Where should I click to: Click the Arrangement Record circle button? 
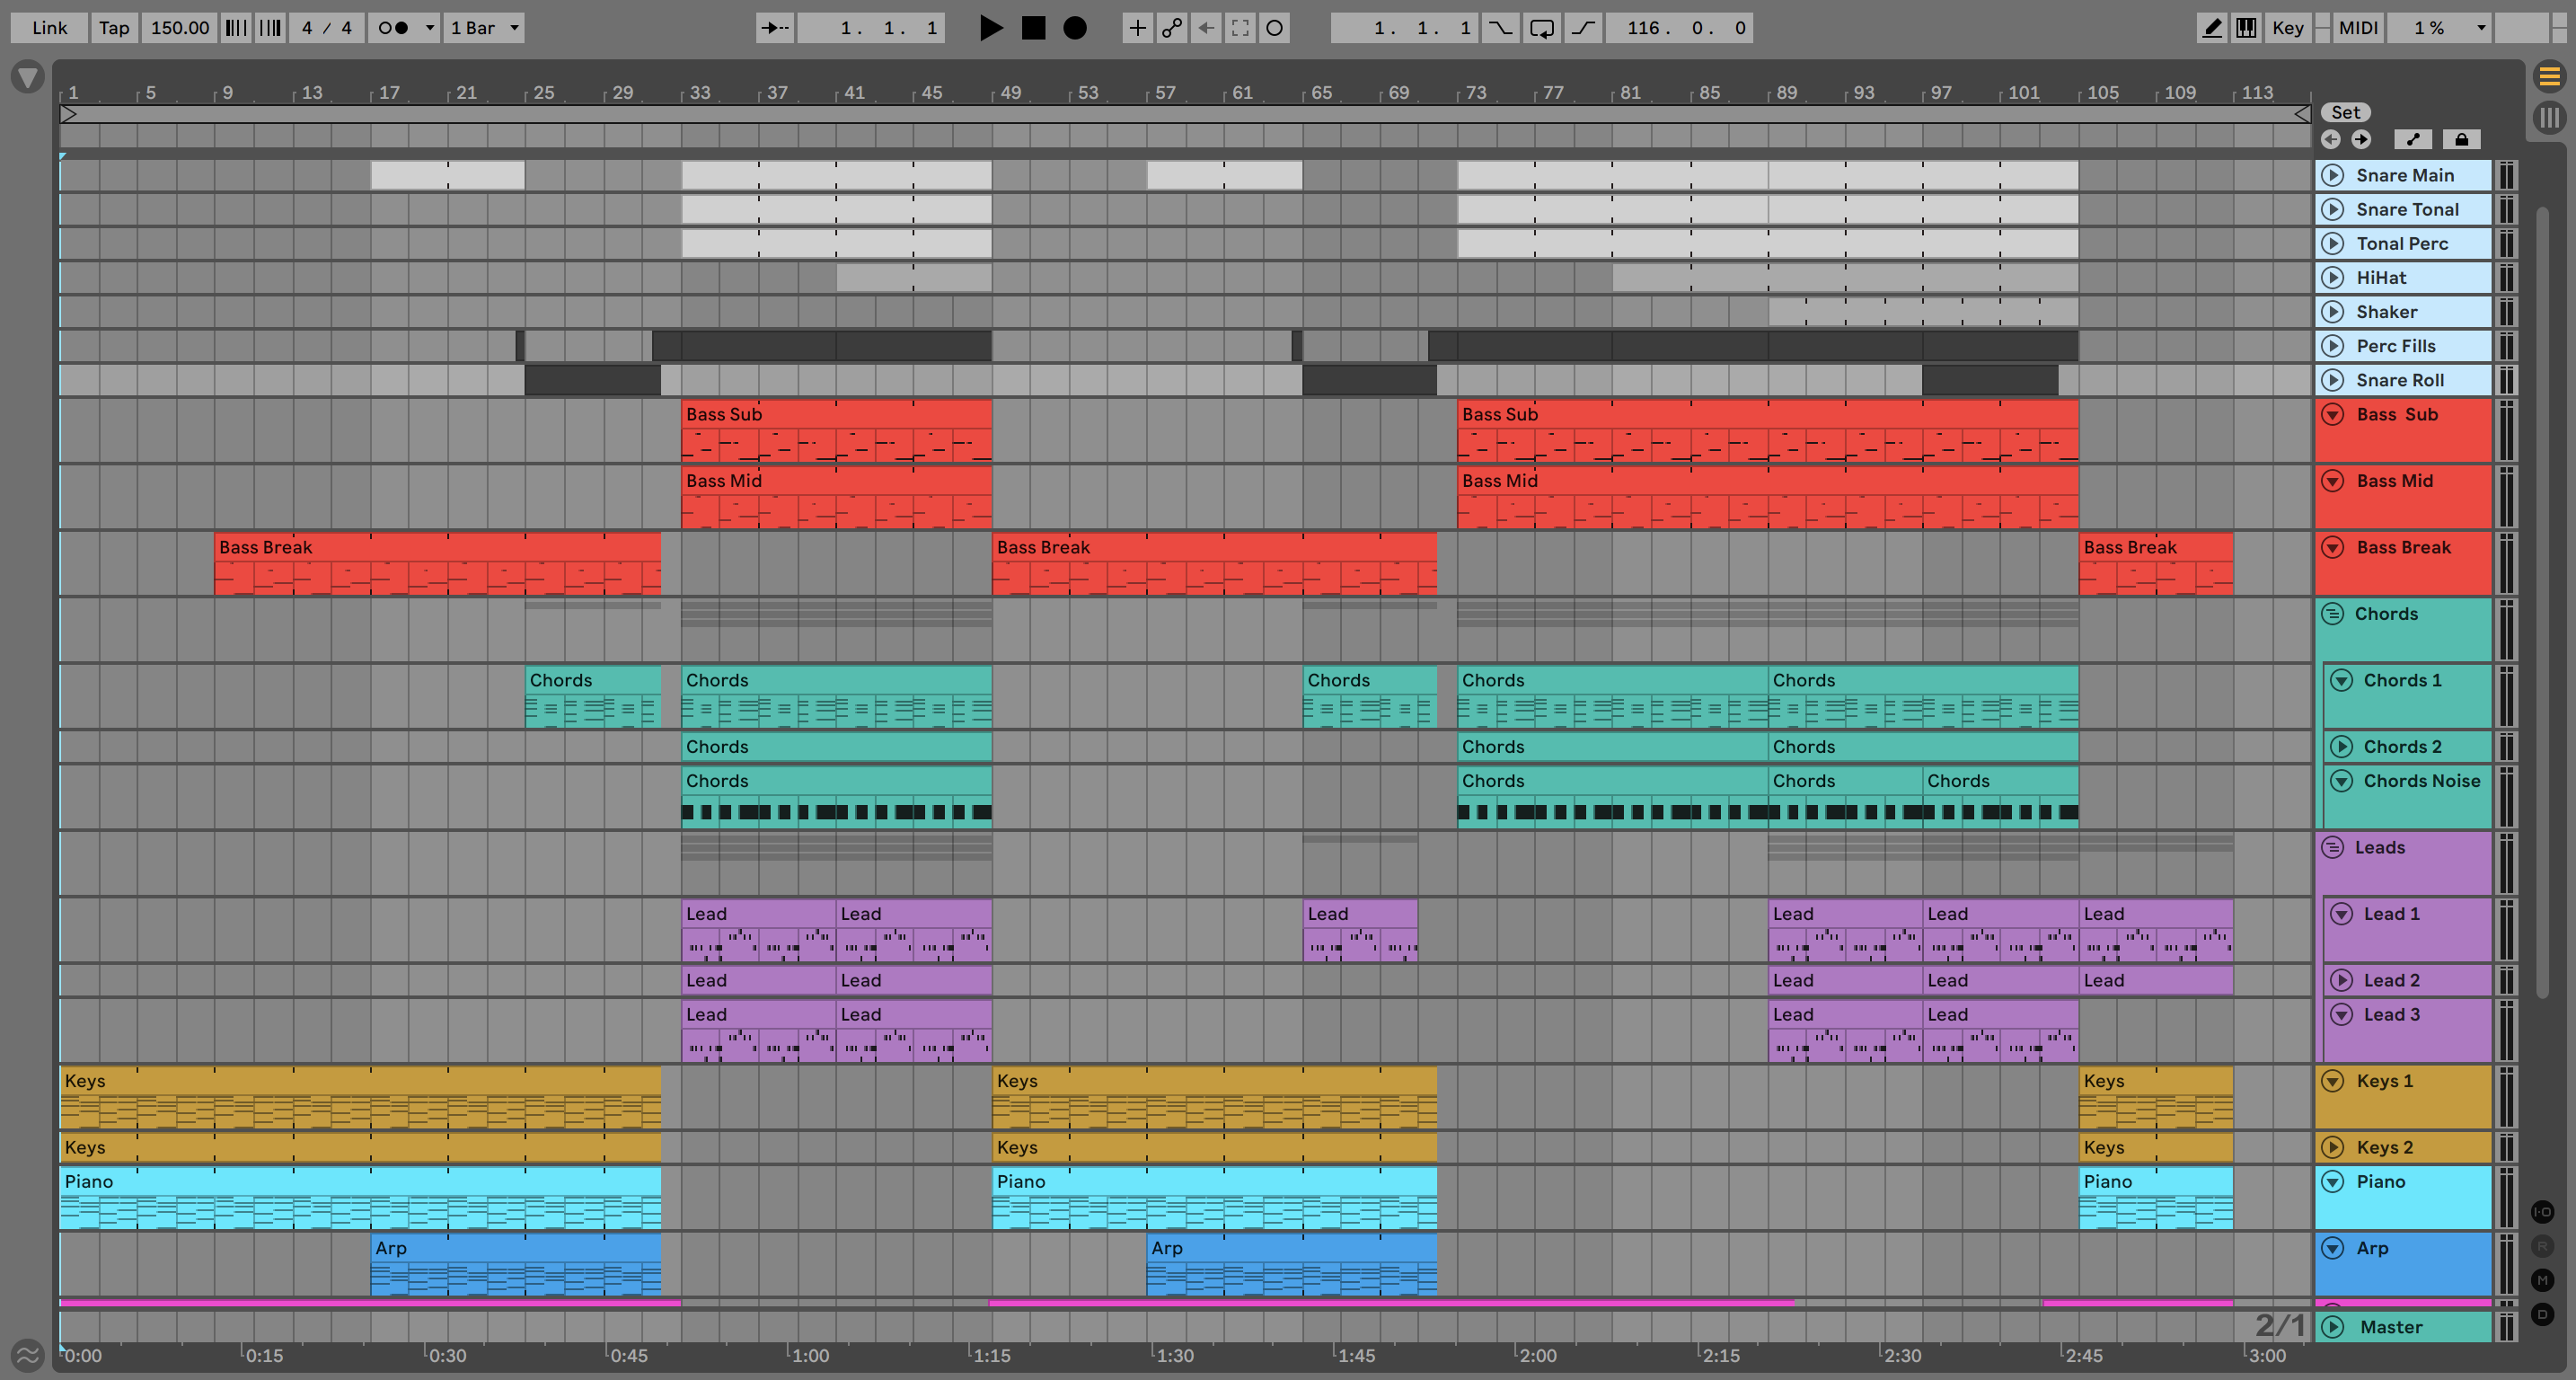click(x=1075, y=28)
